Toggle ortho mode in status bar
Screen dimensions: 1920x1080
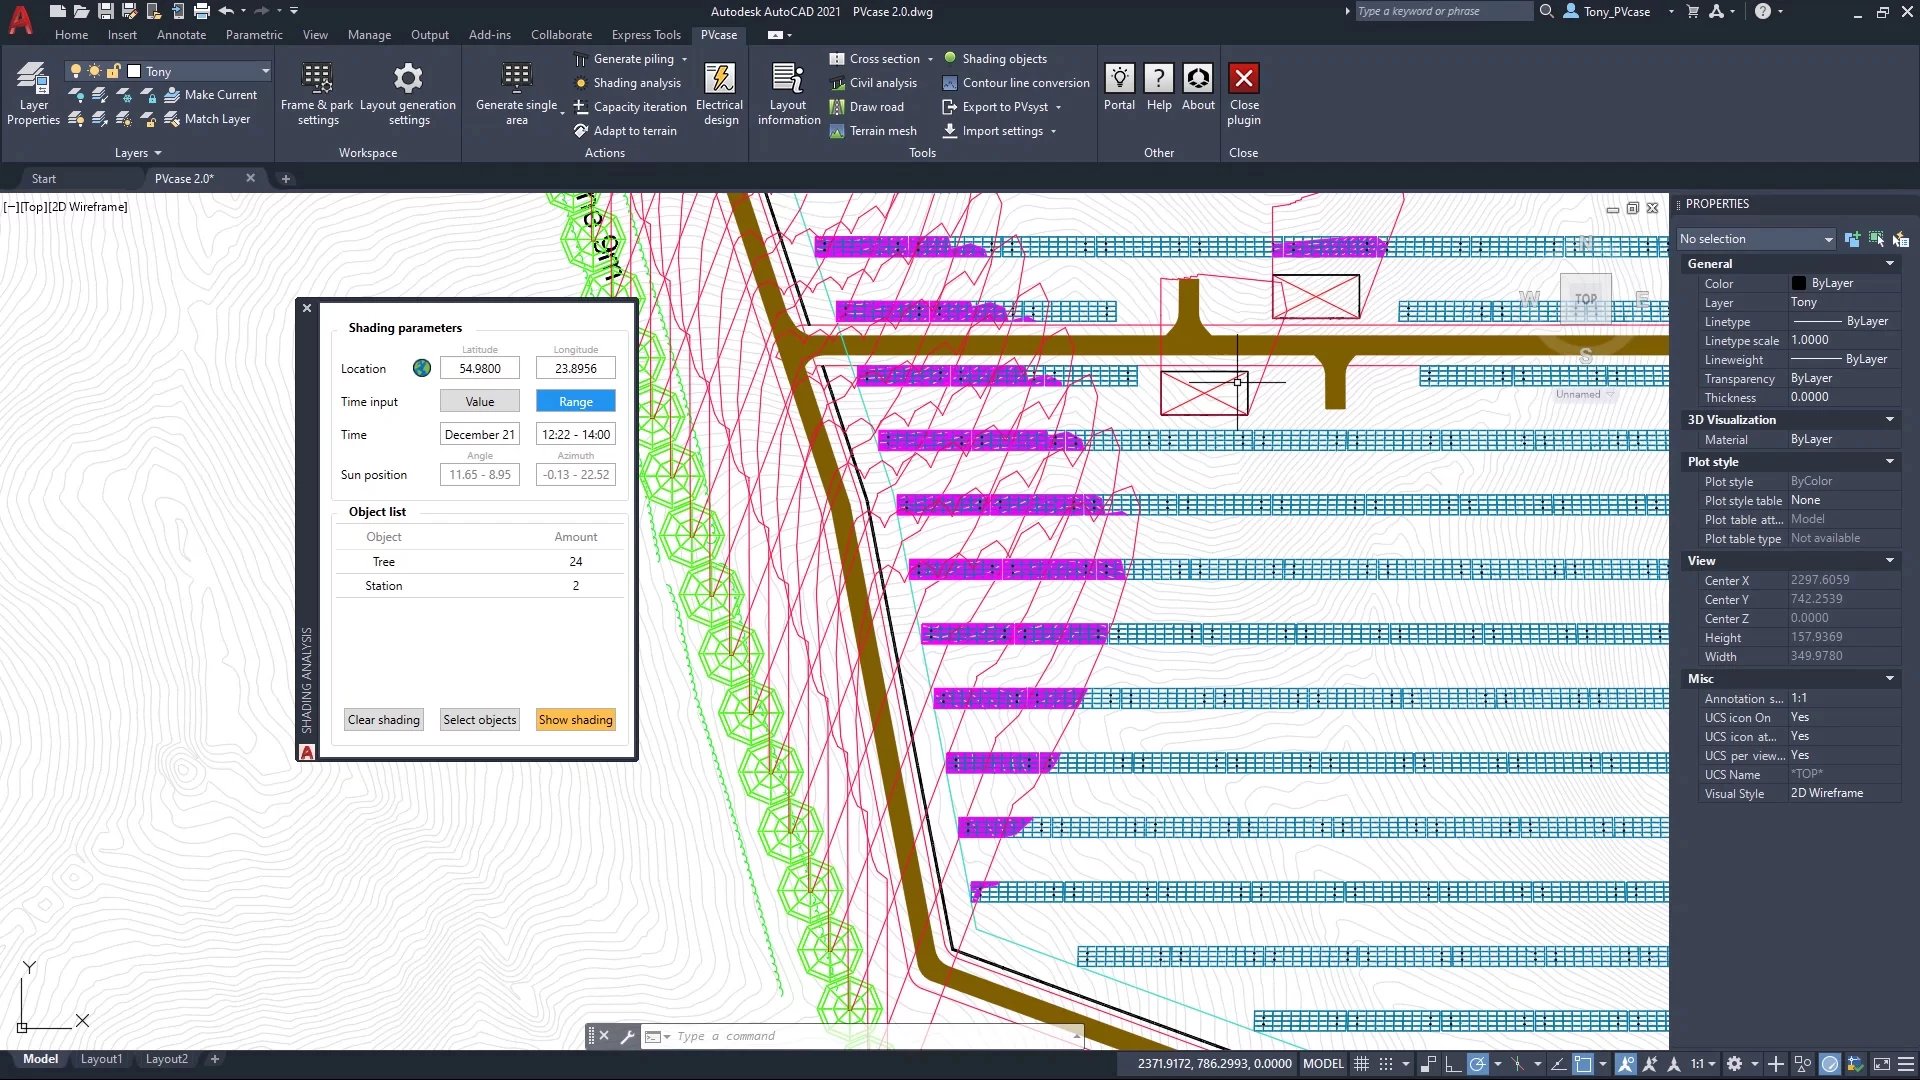1452,1064
